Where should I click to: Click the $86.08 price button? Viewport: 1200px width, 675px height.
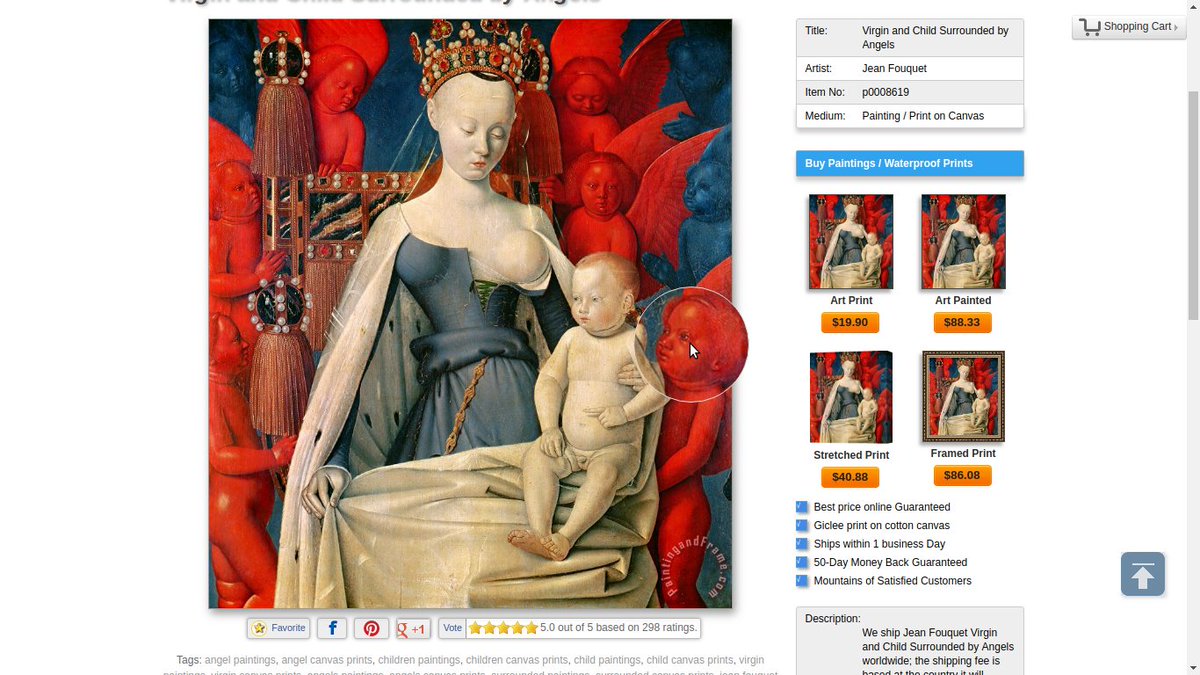pyautogui.click(x=962, y=475)
